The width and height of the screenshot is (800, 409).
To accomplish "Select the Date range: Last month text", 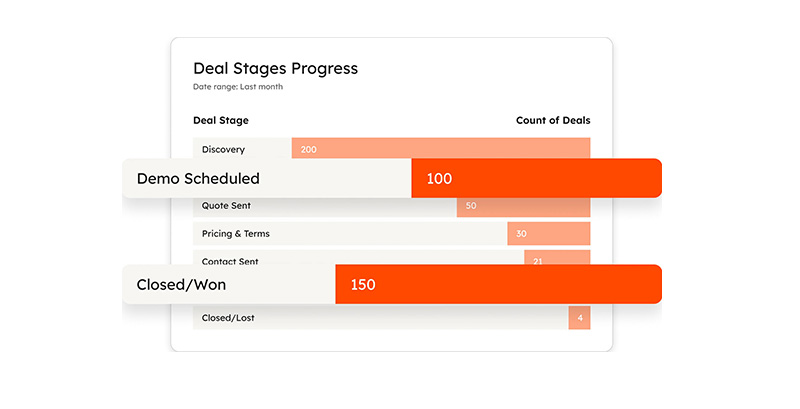I will [x=238, y=87].
